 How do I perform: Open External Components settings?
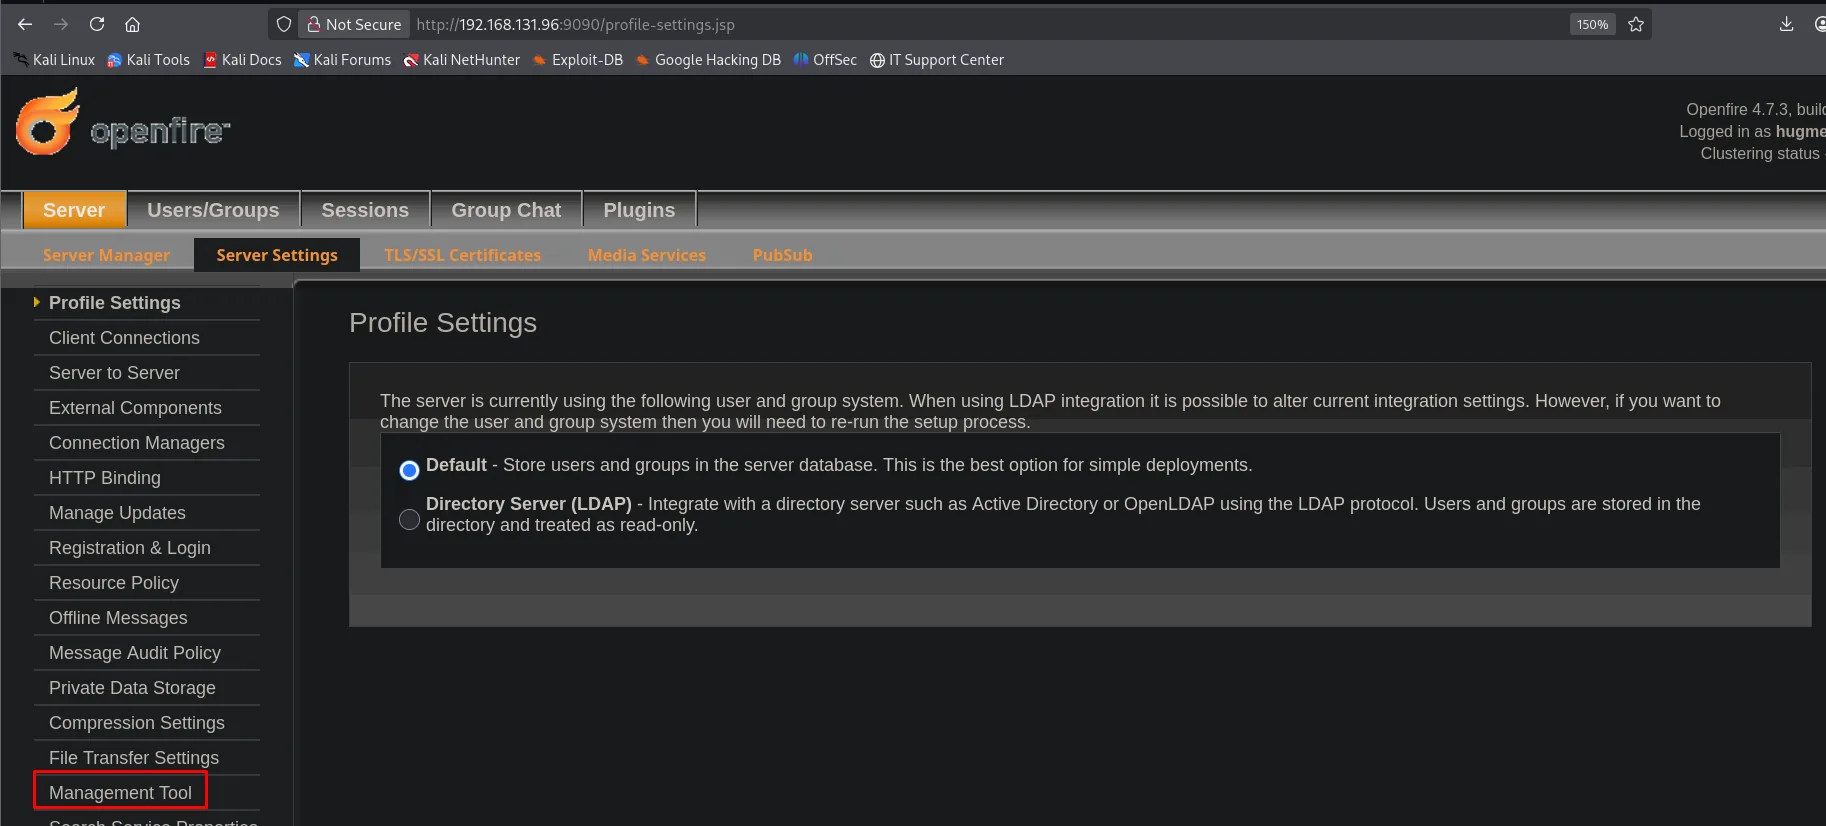point(135,408)
